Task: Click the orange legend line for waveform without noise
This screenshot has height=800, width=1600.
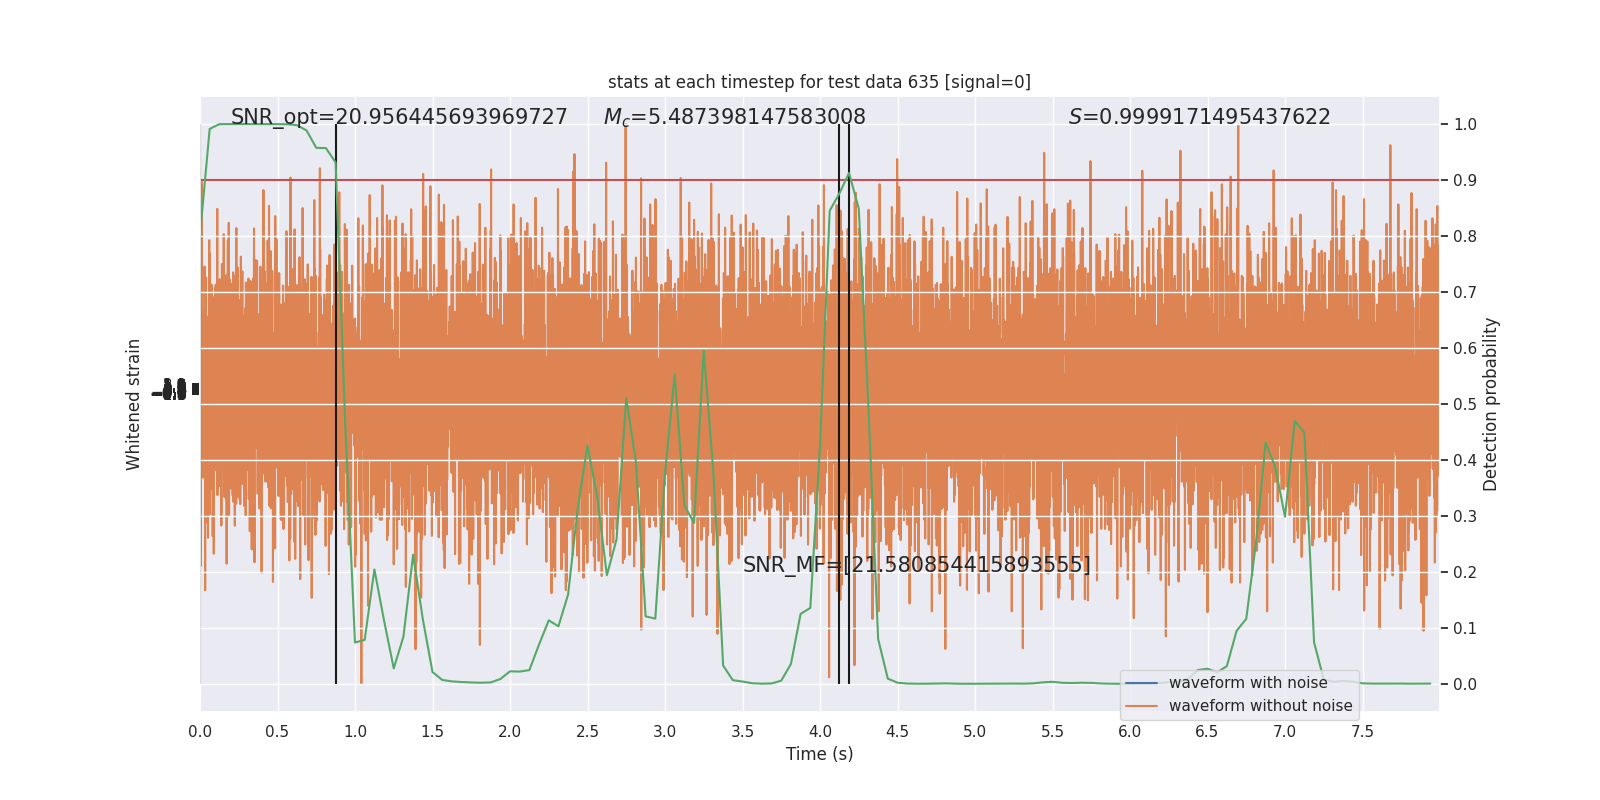Action: click(1142, 706)
